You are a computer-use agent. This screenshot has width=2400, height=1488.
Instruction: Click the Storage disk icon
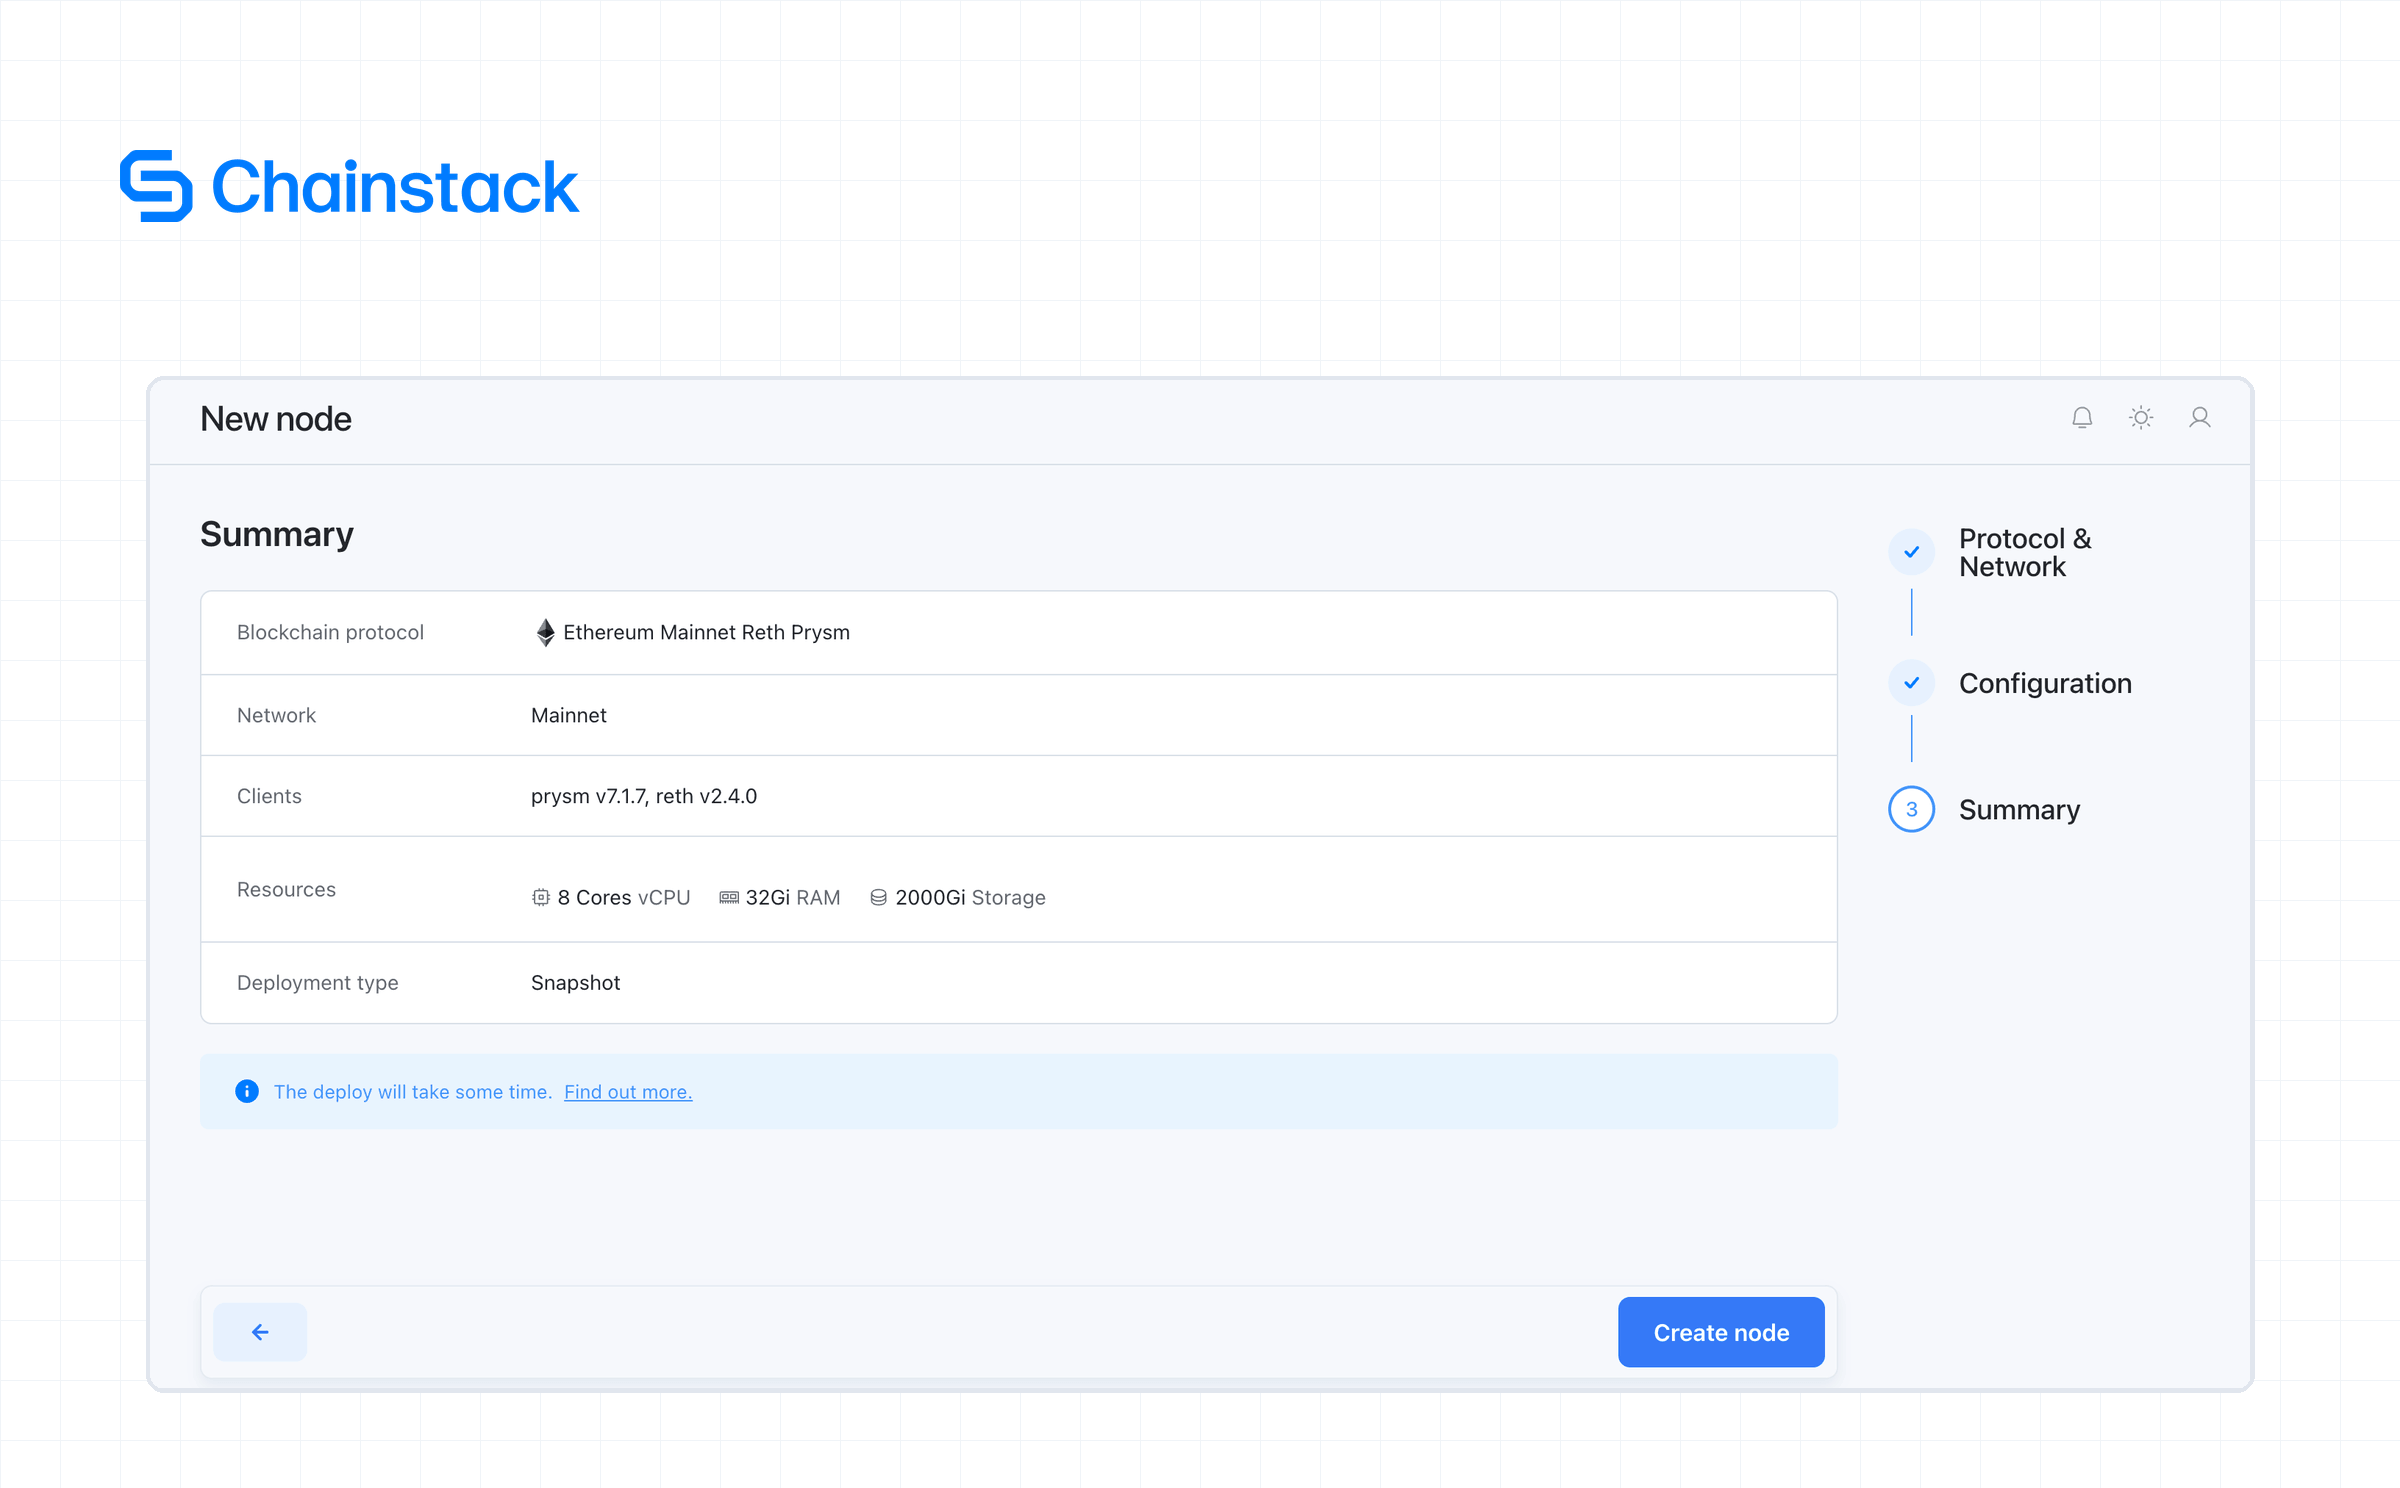coord(878,897)
